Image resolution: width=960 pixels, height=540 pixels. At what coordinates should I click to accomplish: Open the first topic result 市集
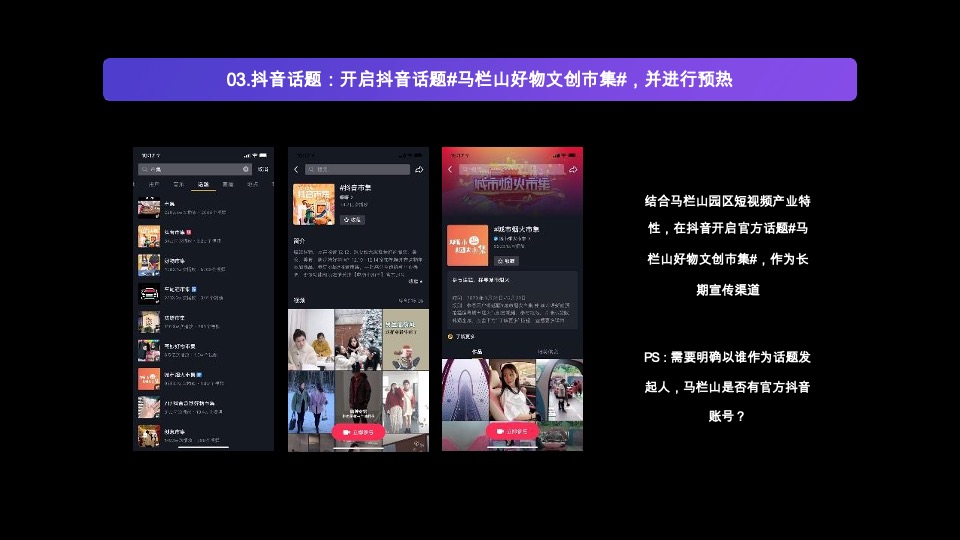[x=203, y=208]
